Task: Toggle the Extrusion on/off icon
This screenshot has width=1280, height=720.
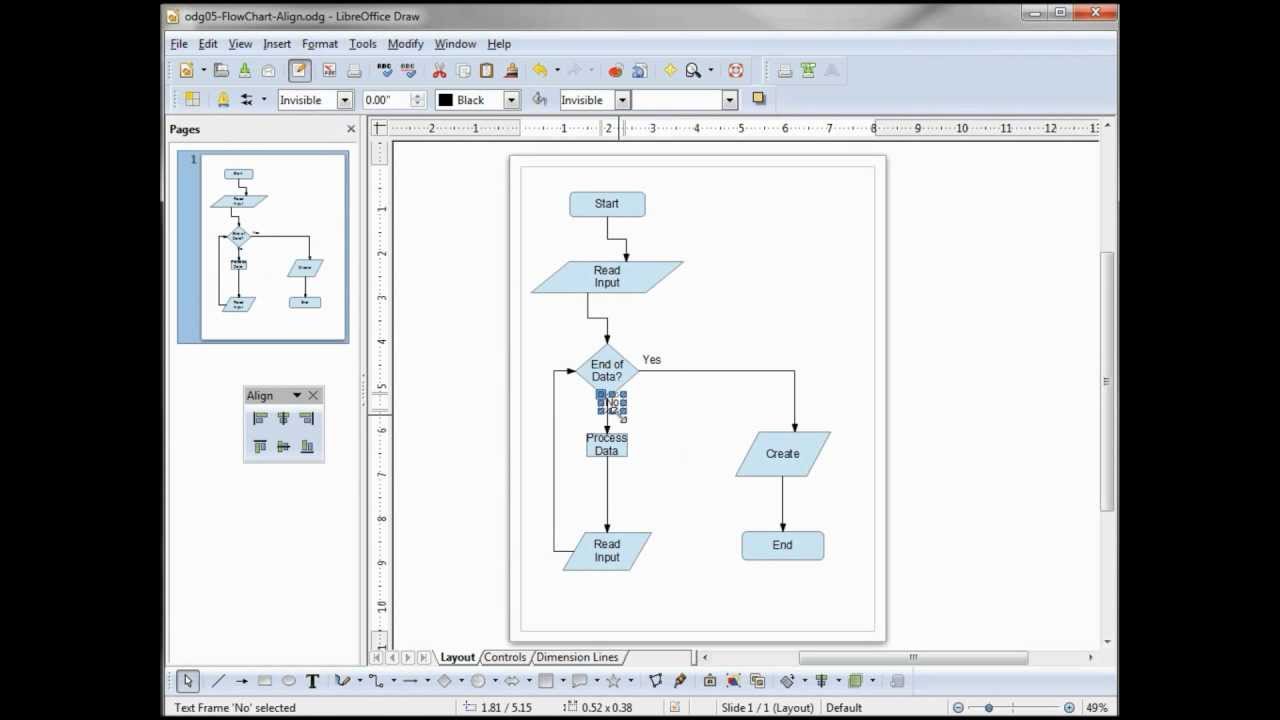Action: click(897, 681)
